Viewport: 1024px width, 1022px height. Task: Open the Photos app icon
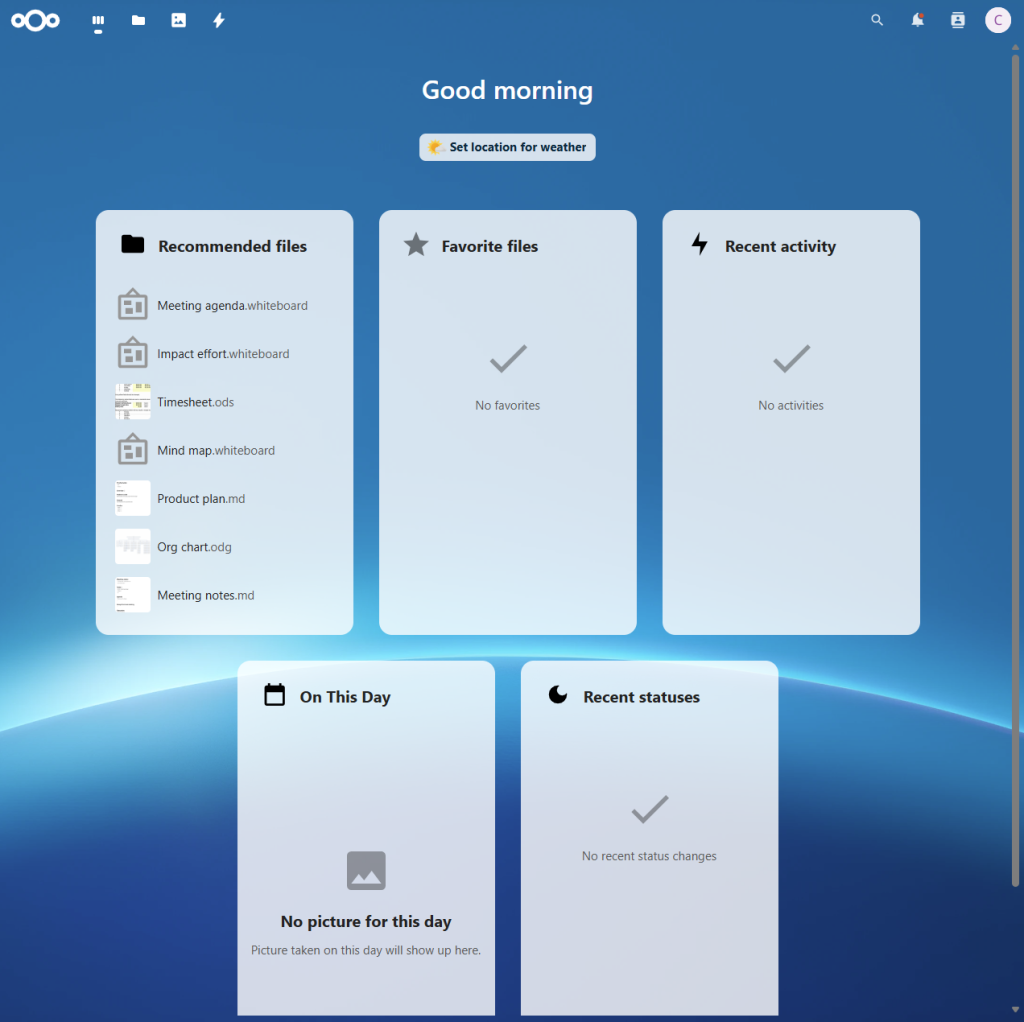pyautogui.click(x=178, y=20)
